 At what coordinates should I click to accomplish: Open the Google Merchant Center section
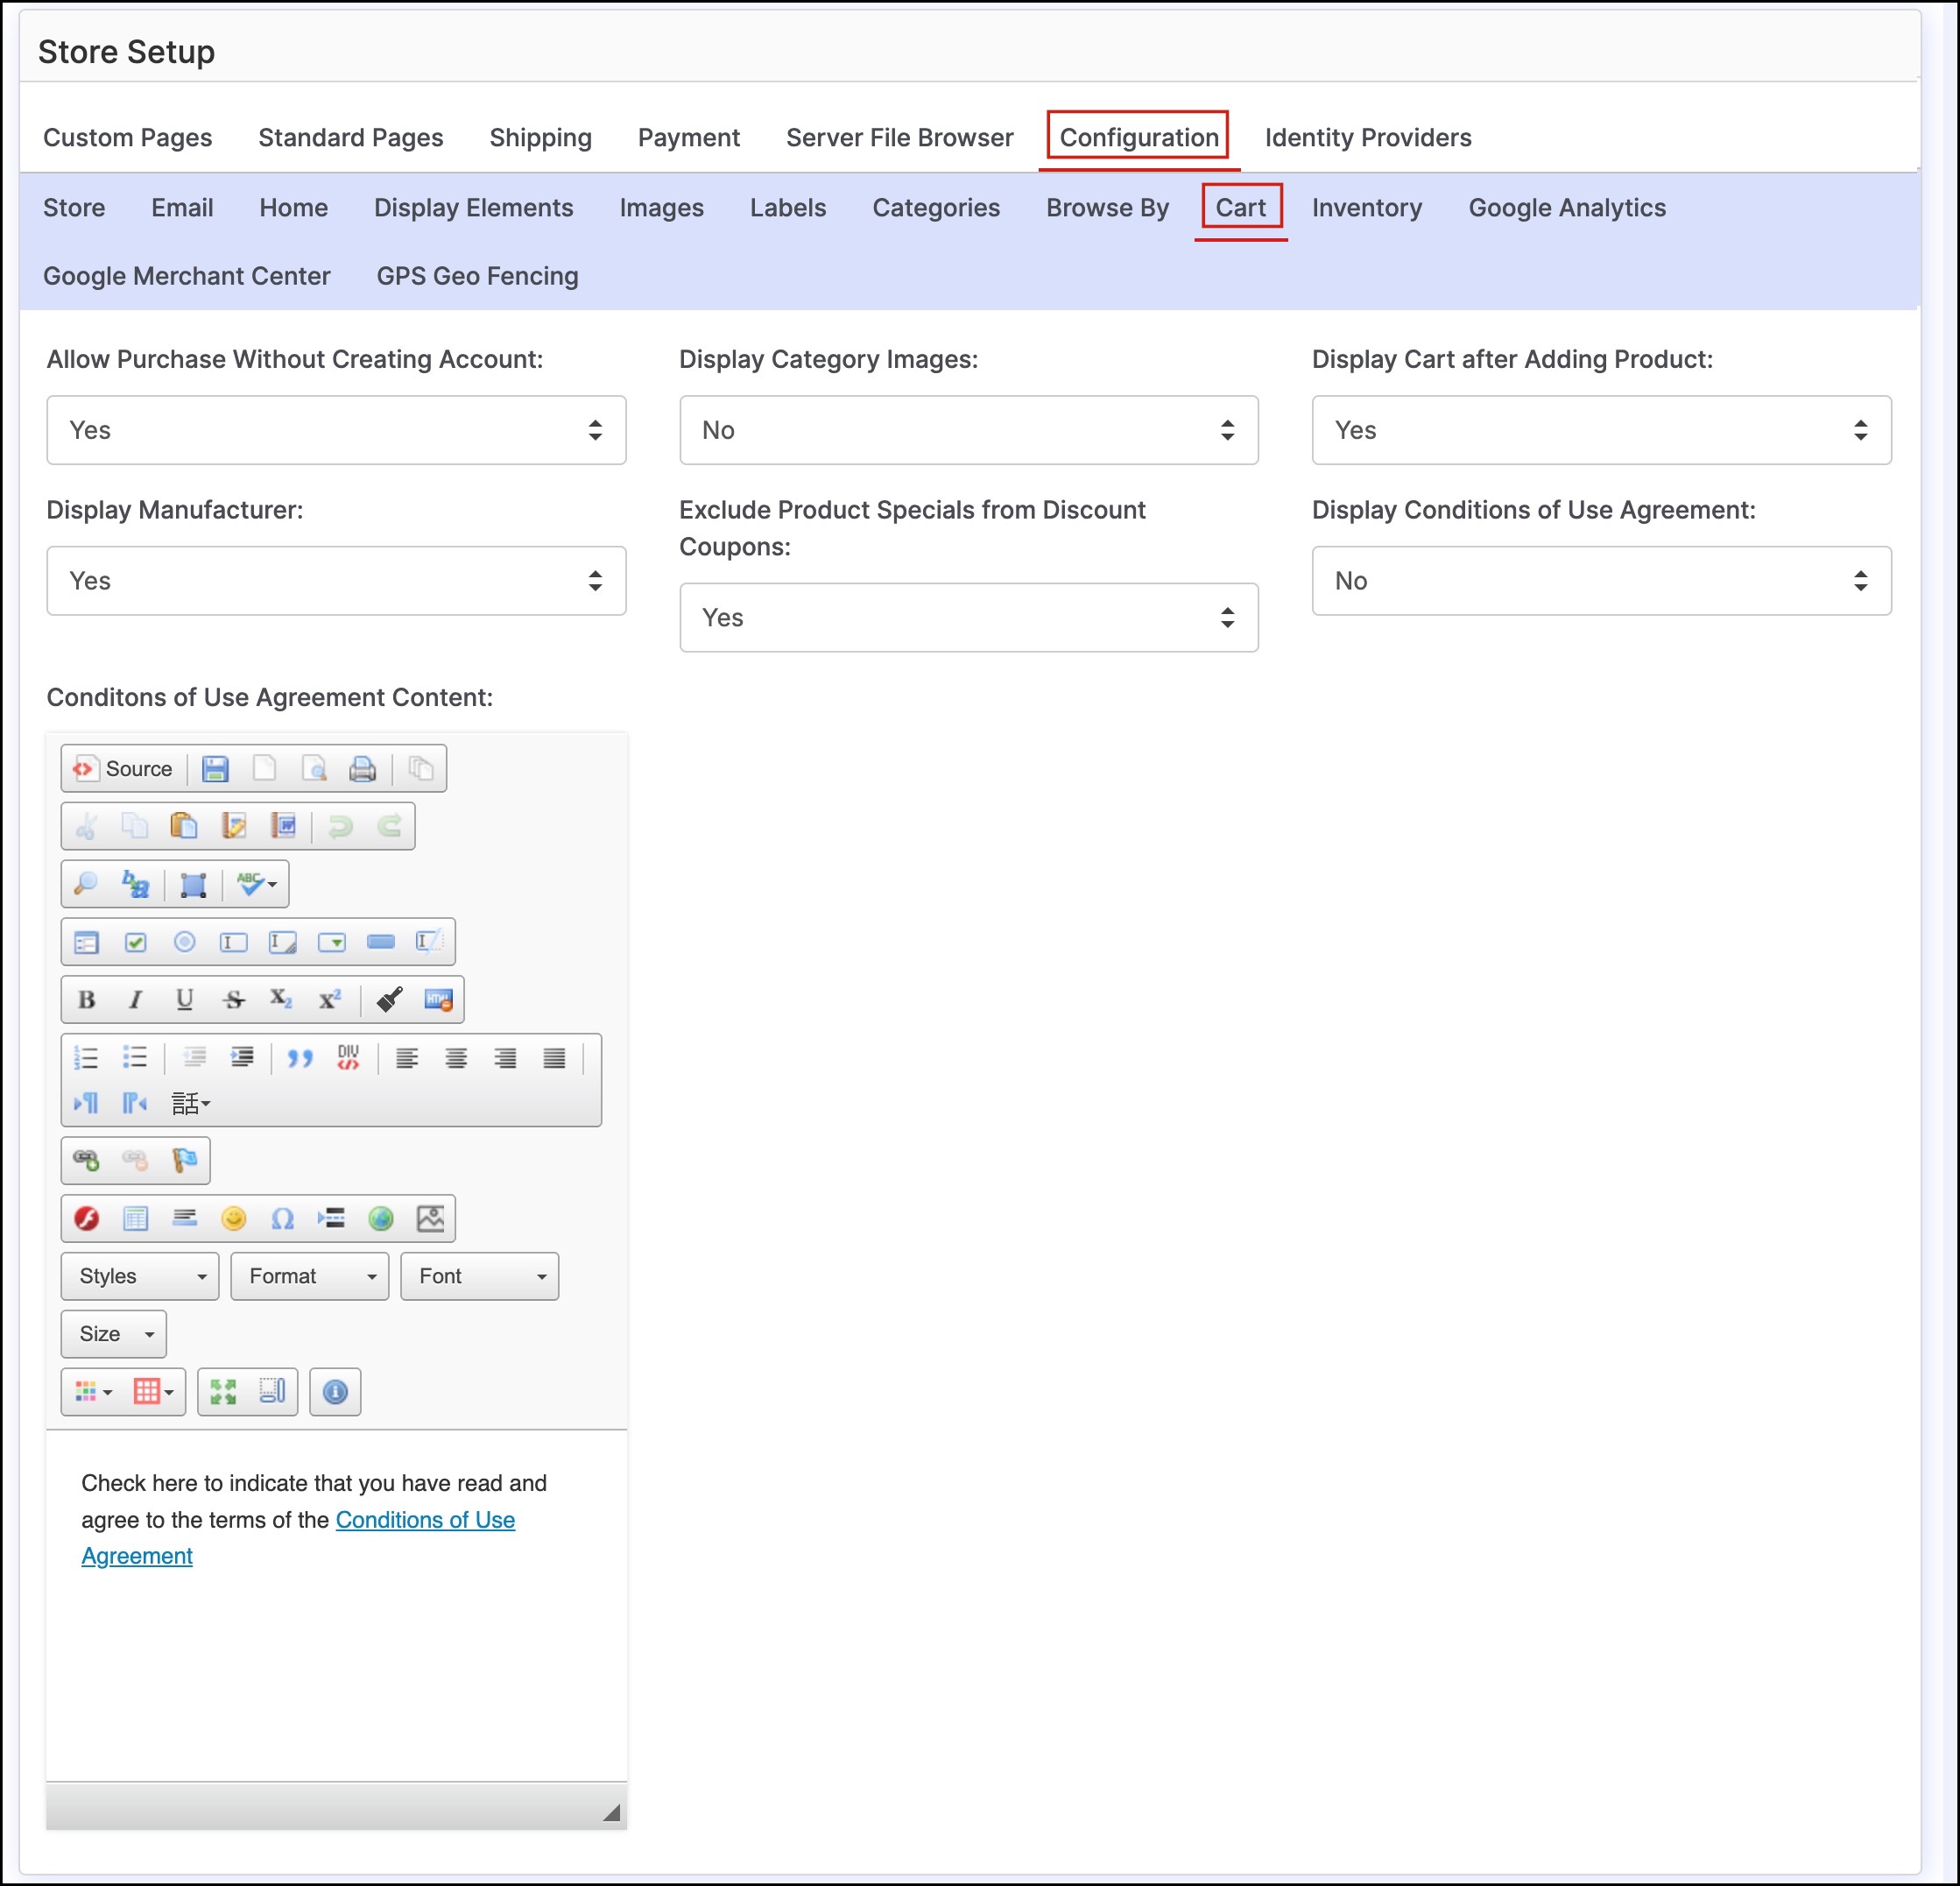[186, 276]
